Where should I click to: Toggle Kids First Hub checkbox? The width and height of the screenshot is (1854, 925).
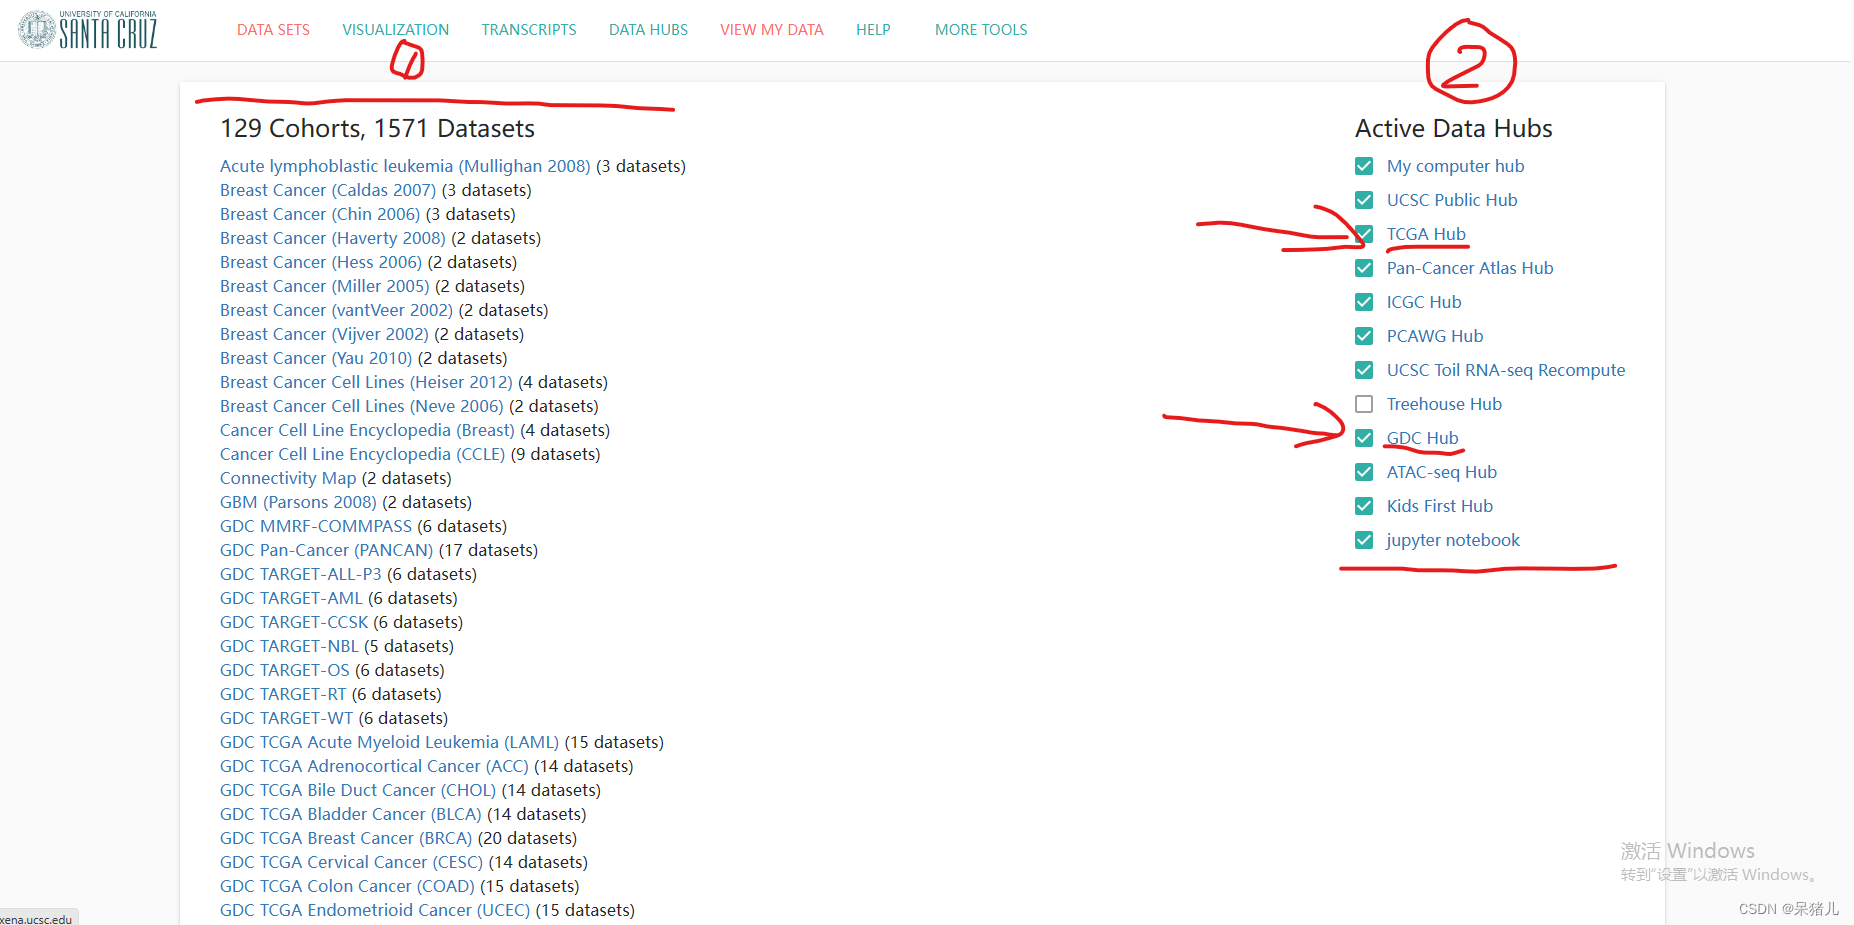pos(1364,506)
